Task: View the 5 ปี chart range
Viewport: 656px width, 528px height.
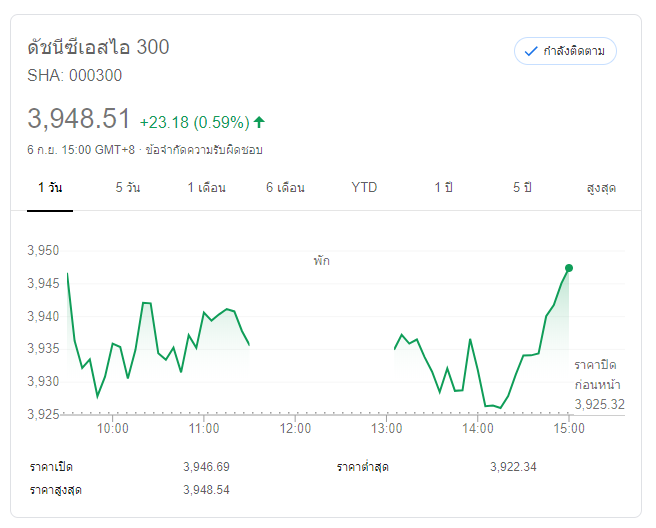Action: pyautogui.click(x=522, y=188)
